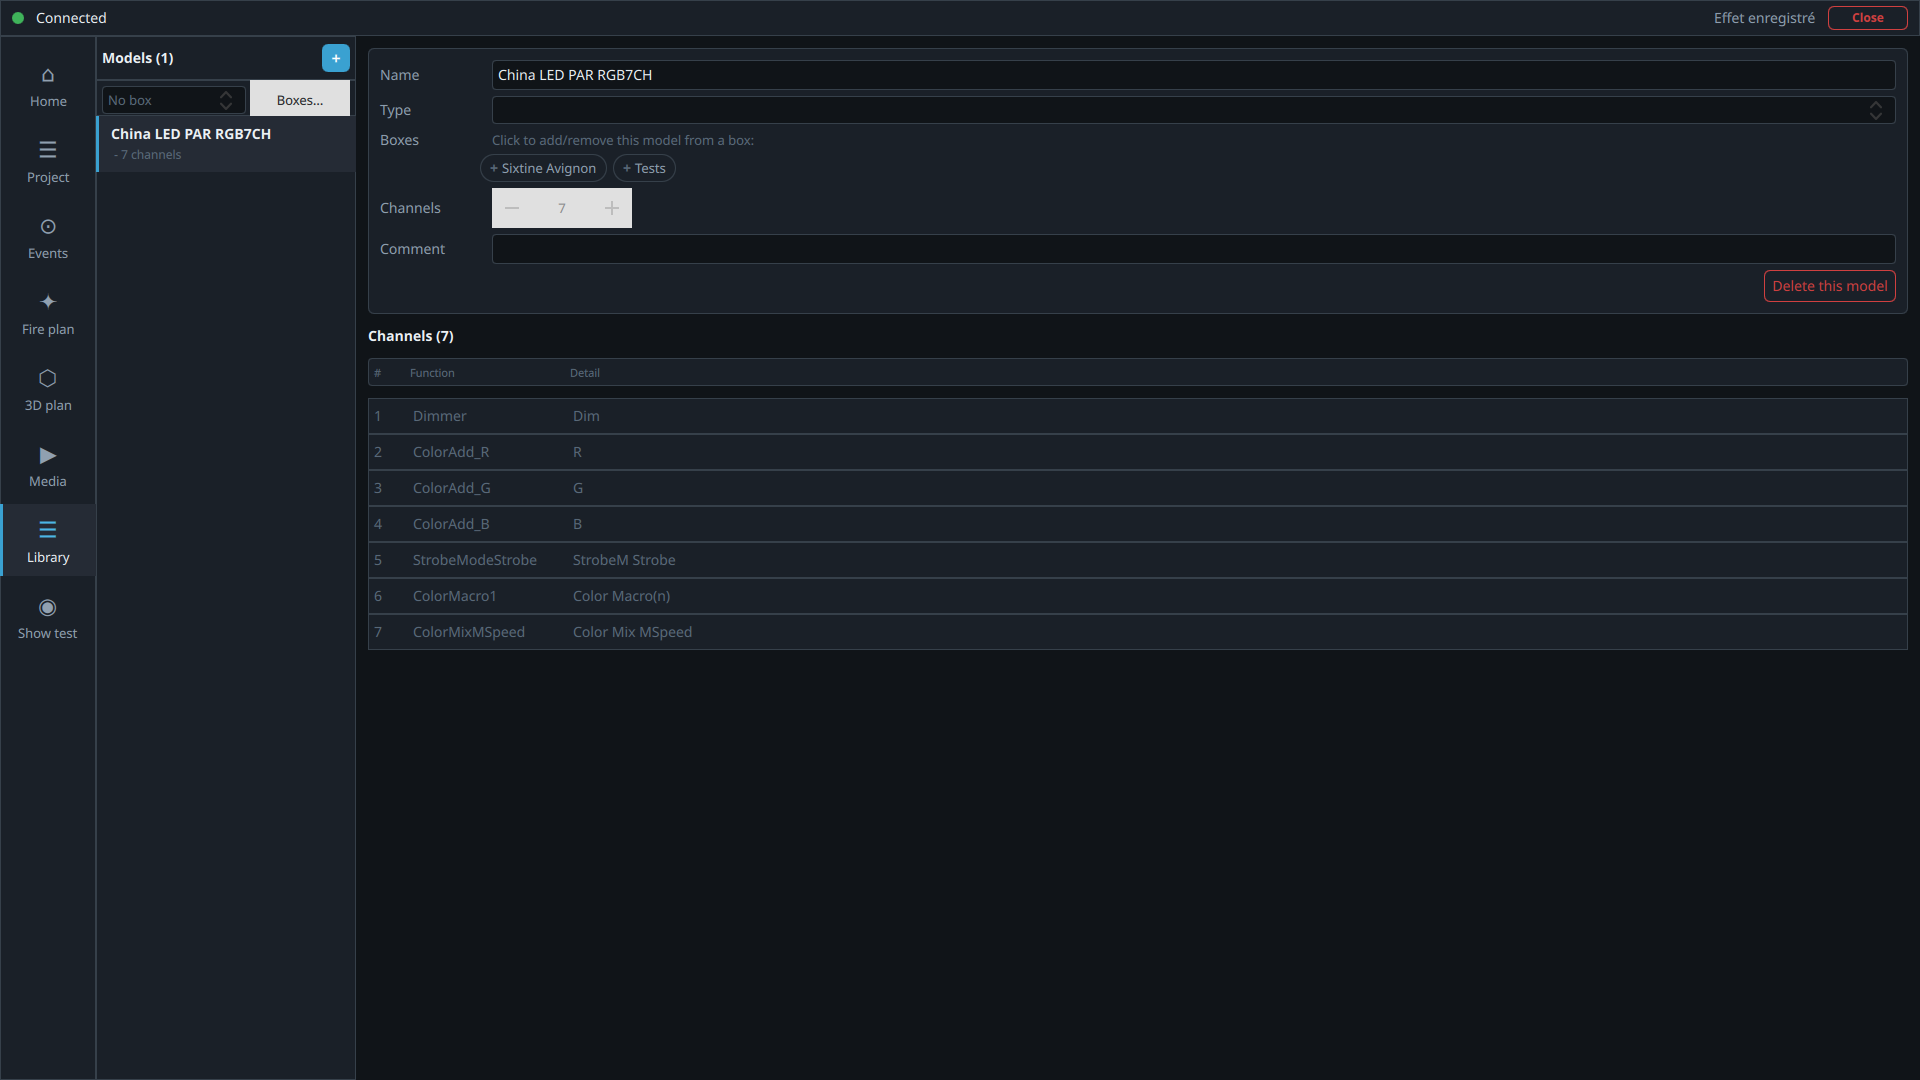Open the 3D plan cube icon
Screen dimensions: 1920x1080
pyautogui.click(x=48, y=378)
